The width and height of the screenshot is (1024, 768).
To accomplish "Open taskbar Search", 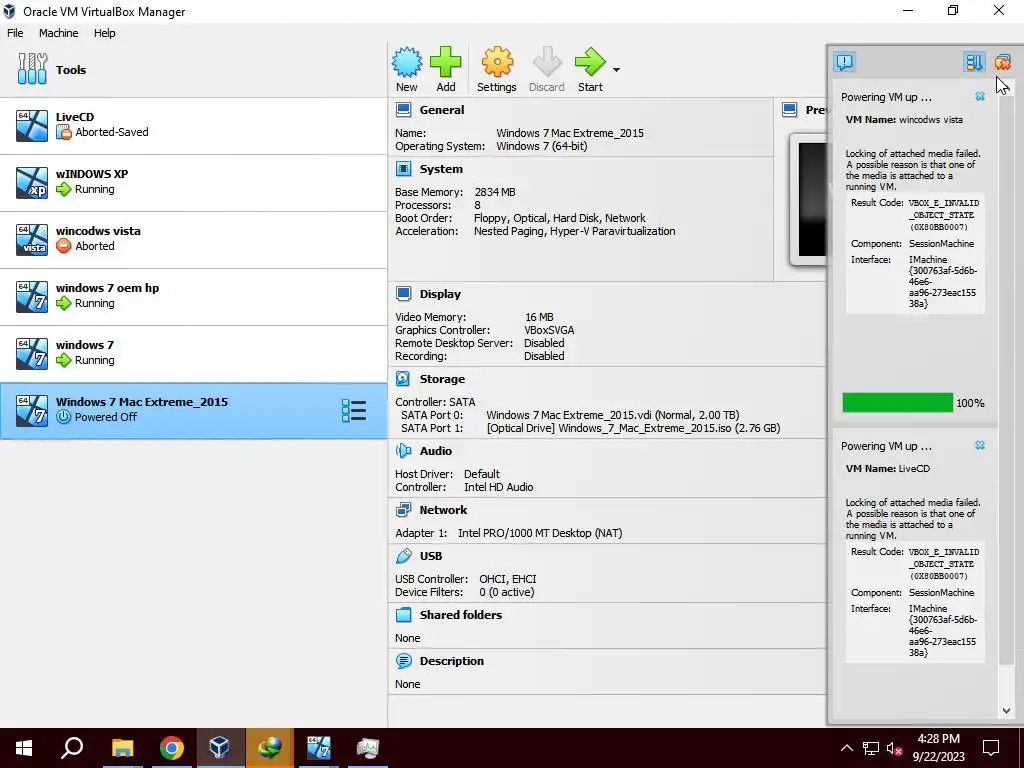I will [72, 748].
